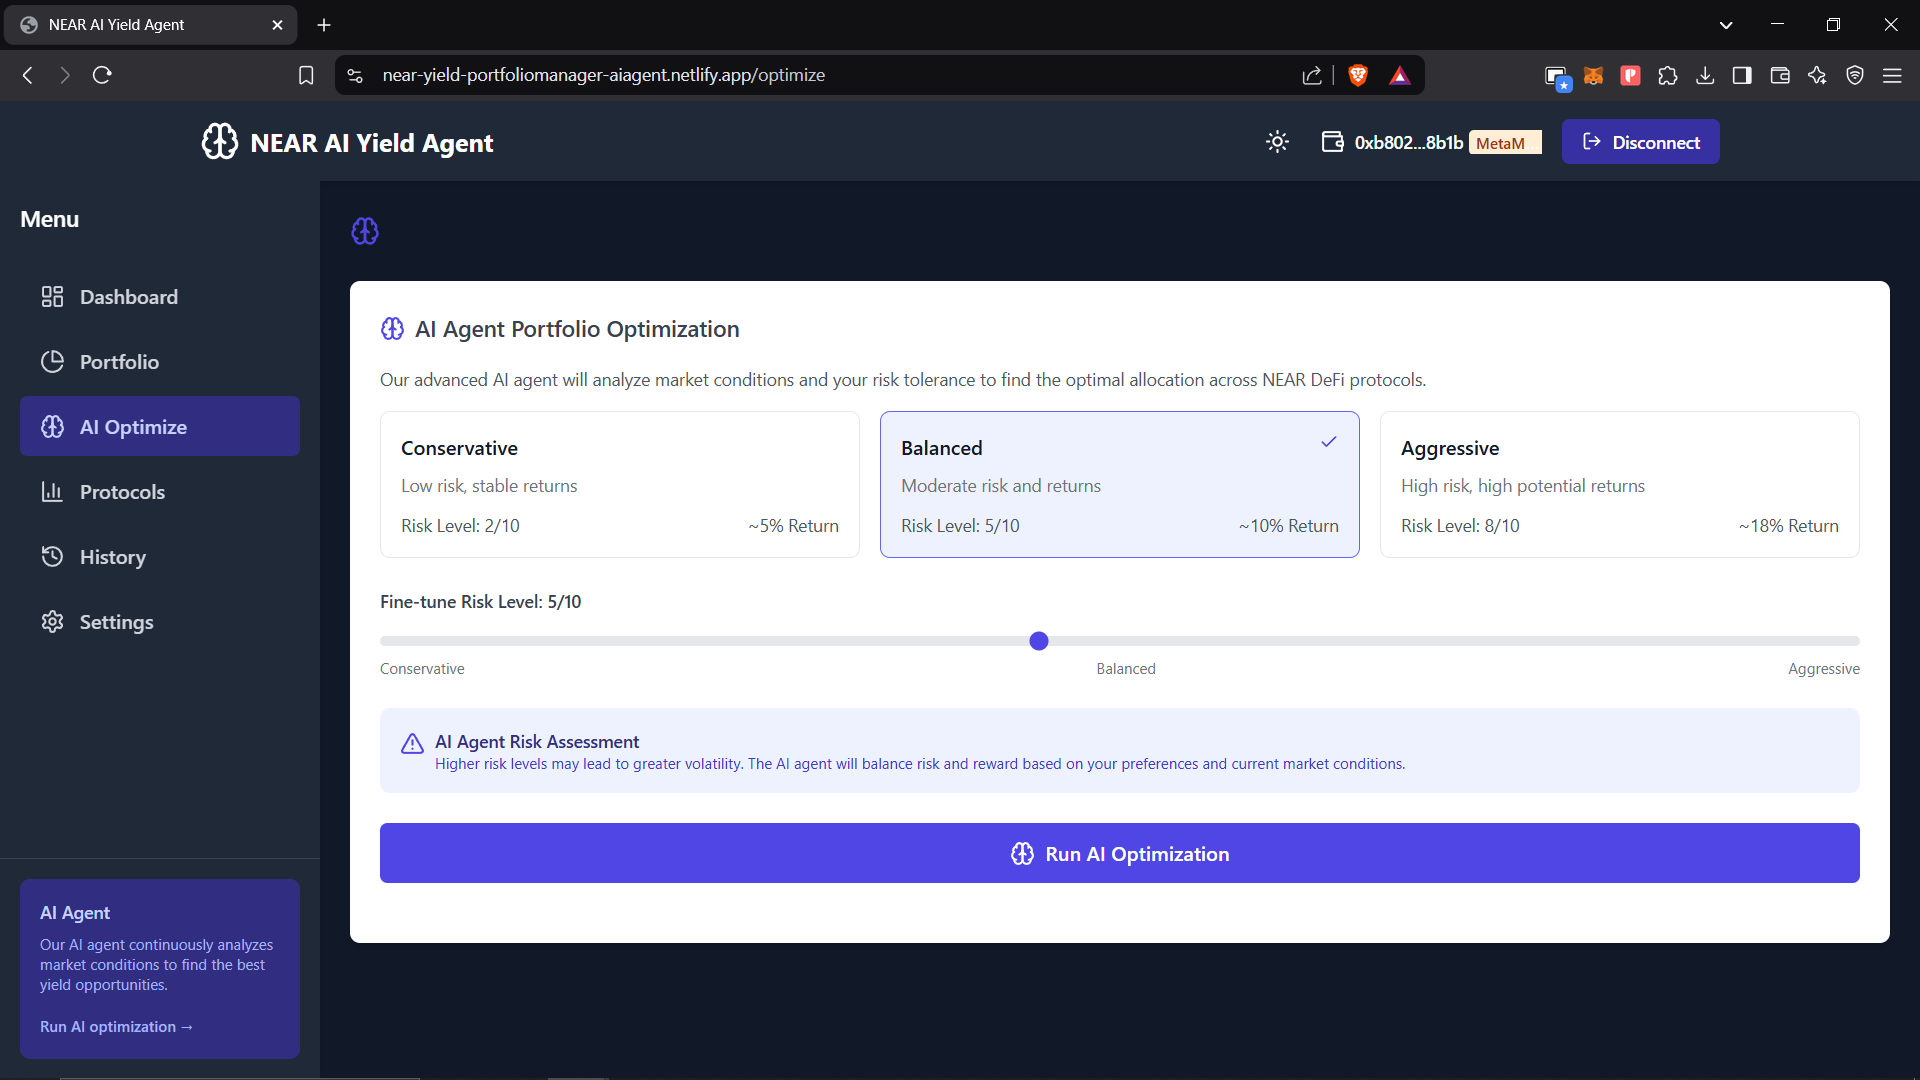Open tab search dropdown chevron

point(1726,25)
